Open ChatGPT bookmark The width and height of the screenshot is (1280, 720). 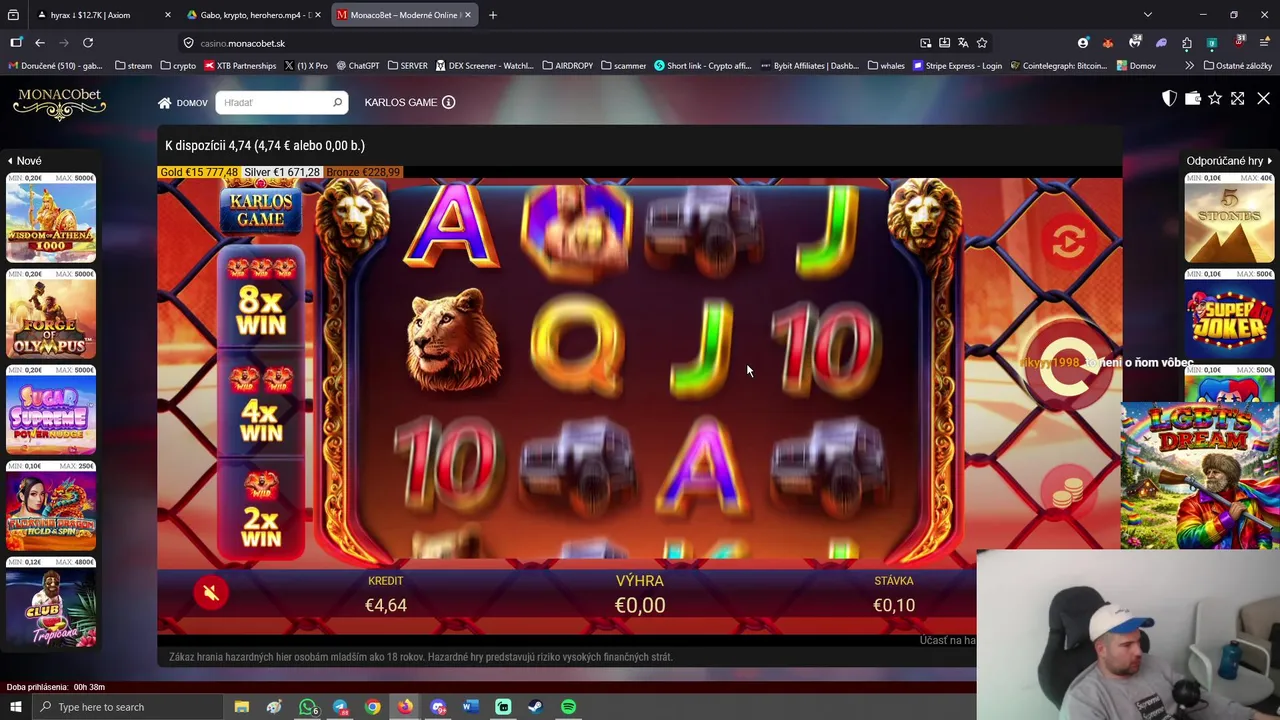tap(358, 66)
